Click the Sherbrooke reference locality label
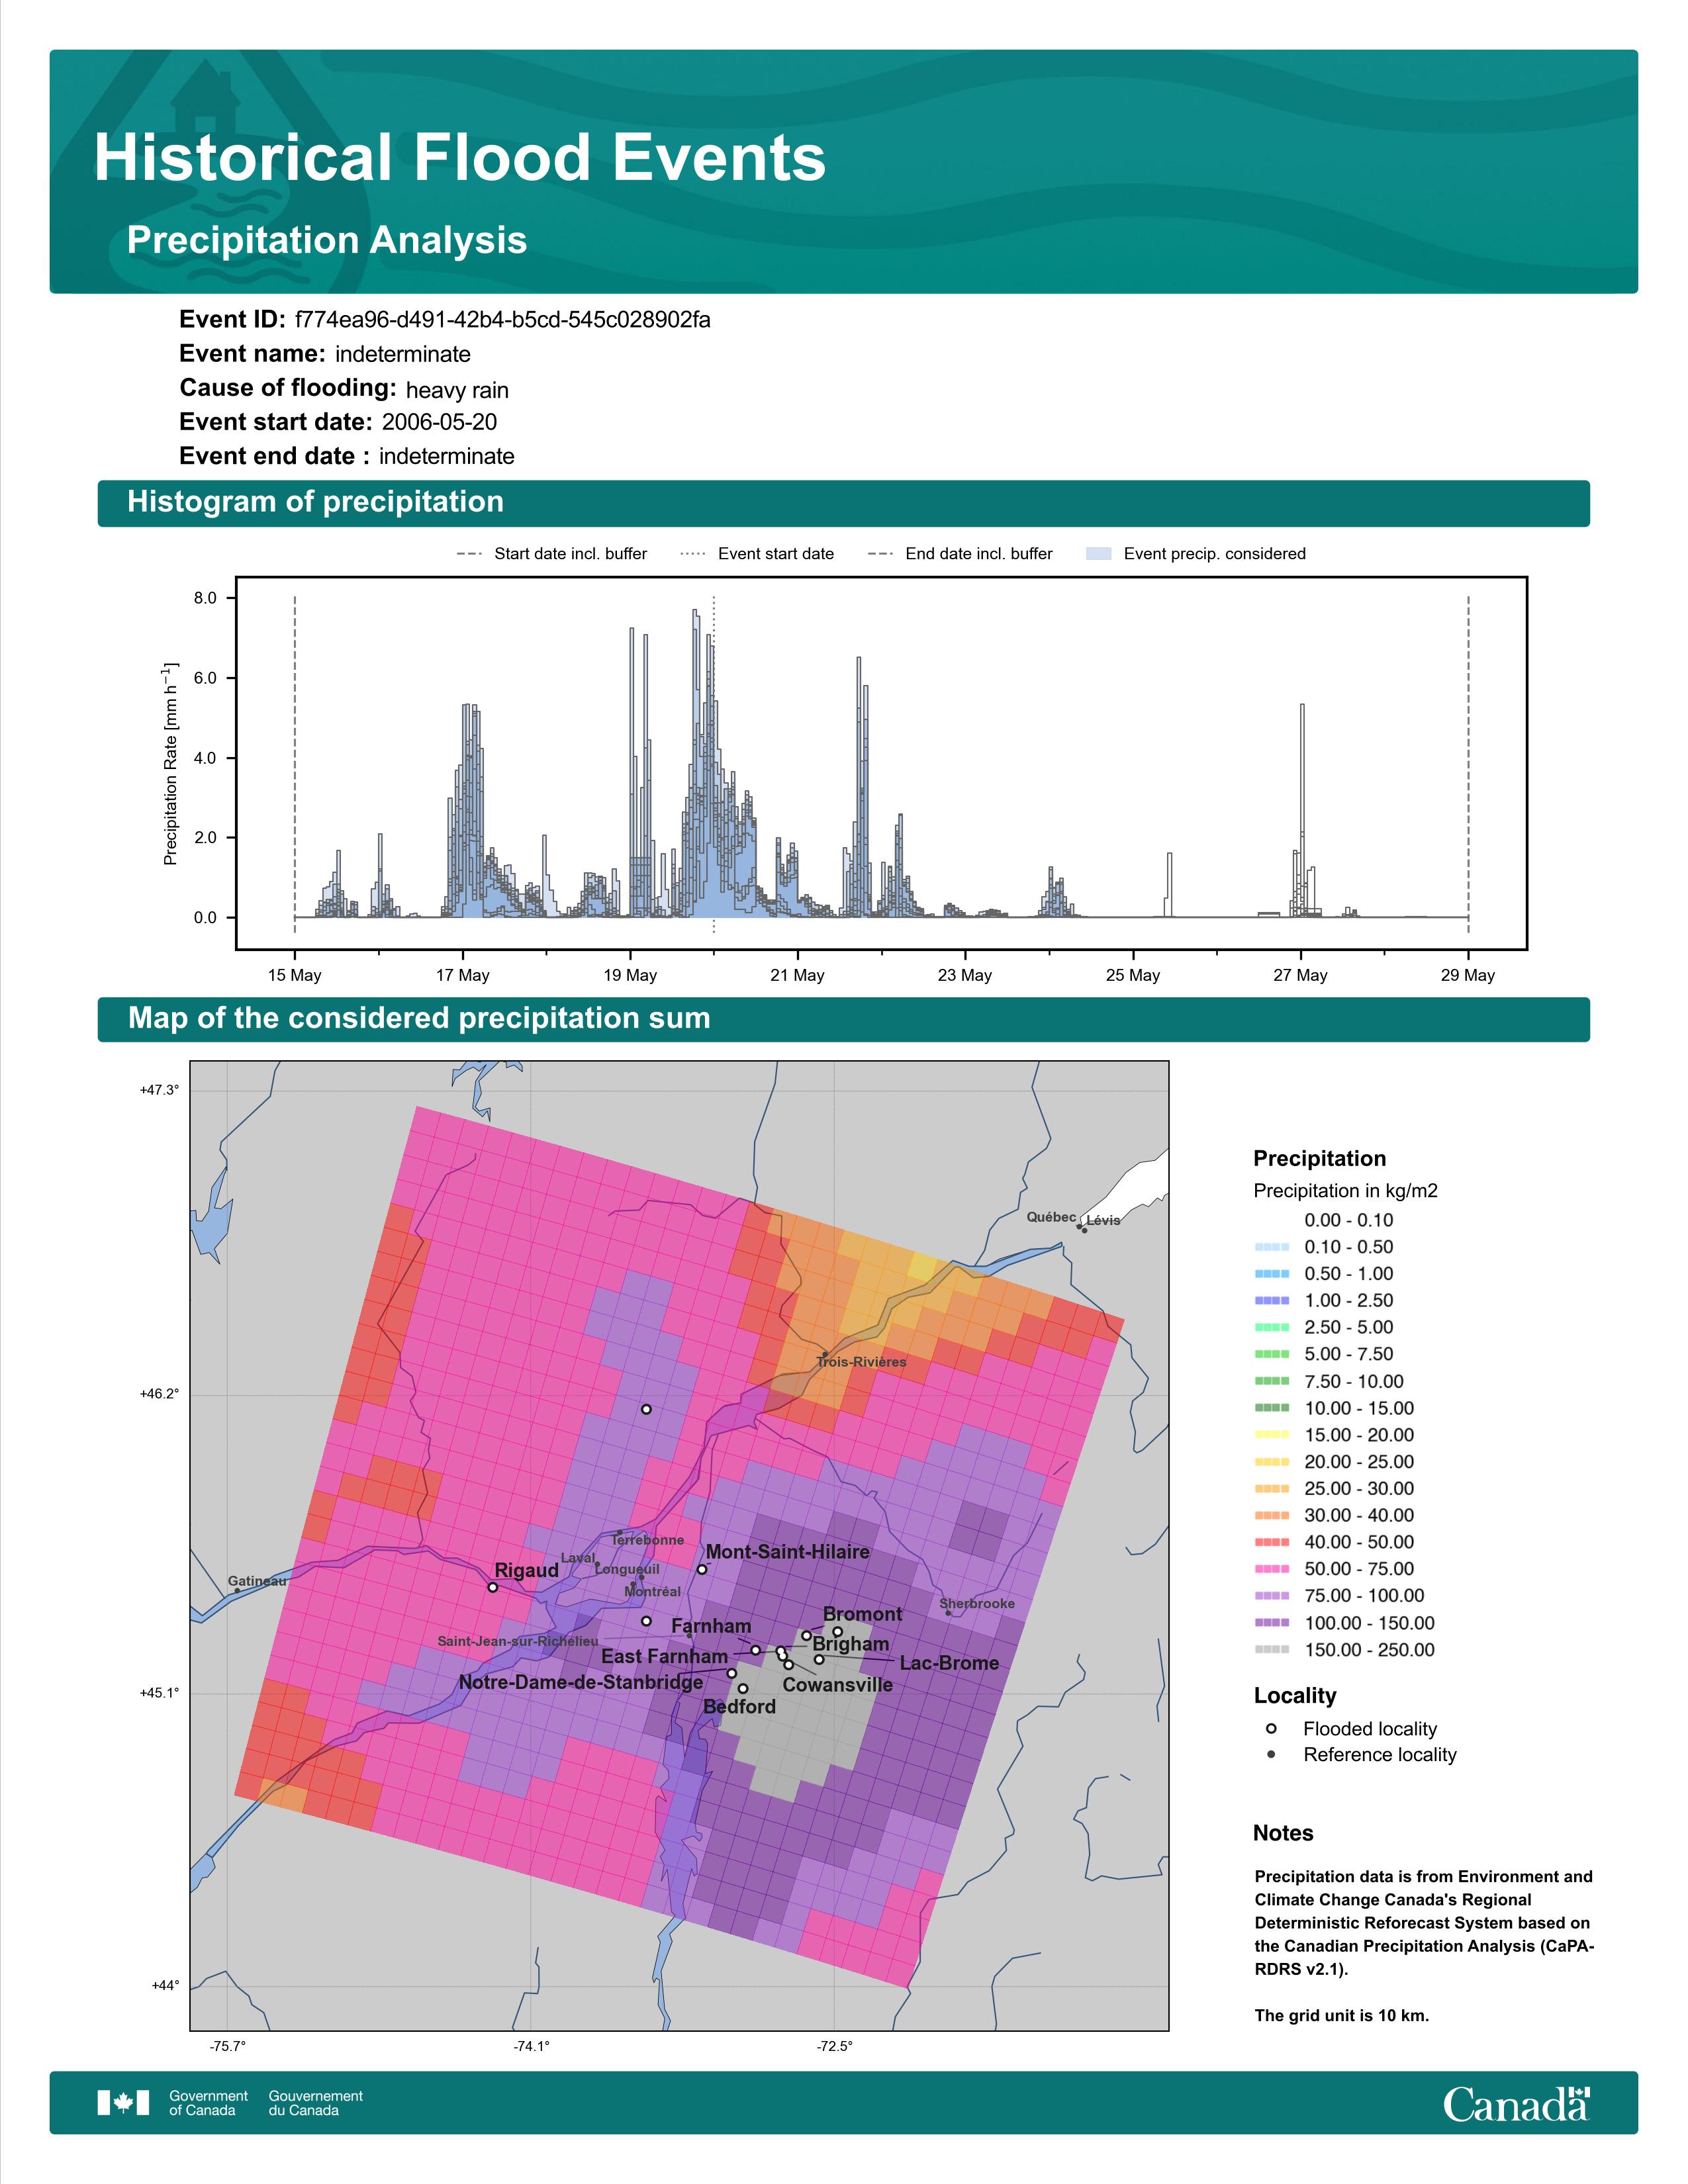 [x=977, y=1603]
